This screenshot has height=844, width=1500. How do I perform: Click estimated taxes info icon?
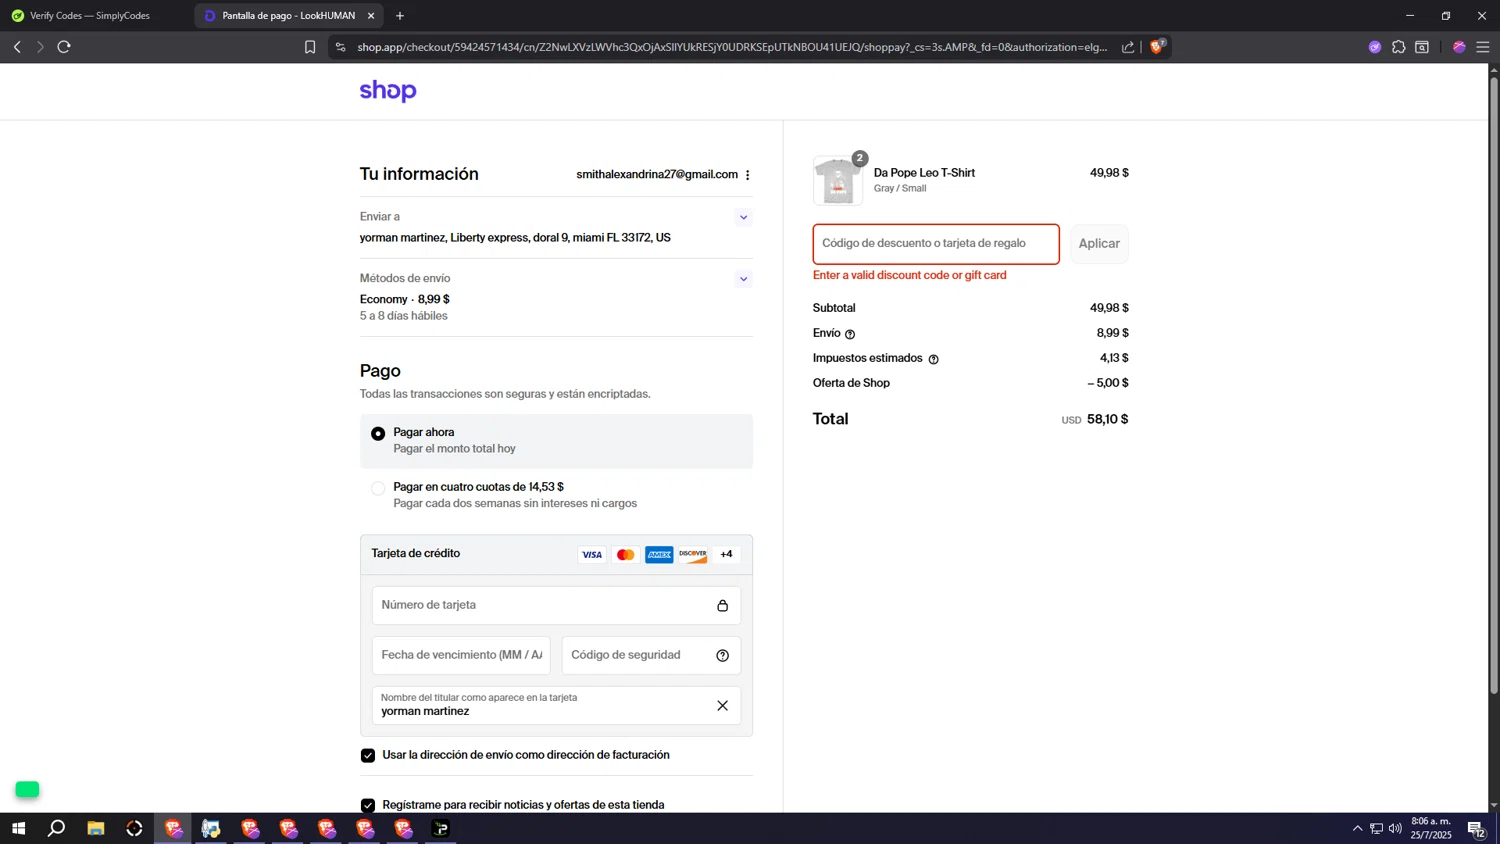pos(933,359)
